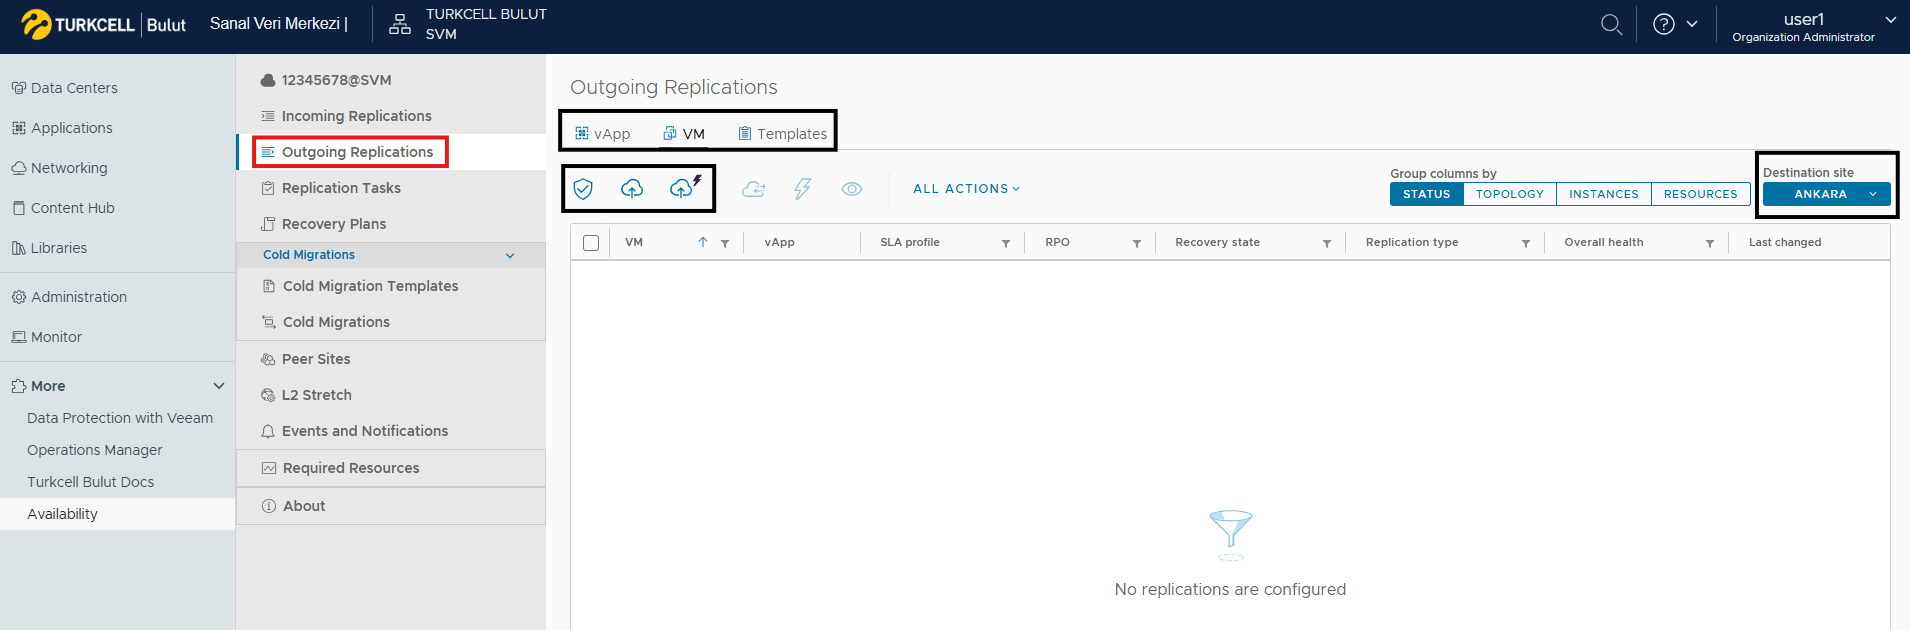Group columns by RESOURCES

[x=1701, y=194]
